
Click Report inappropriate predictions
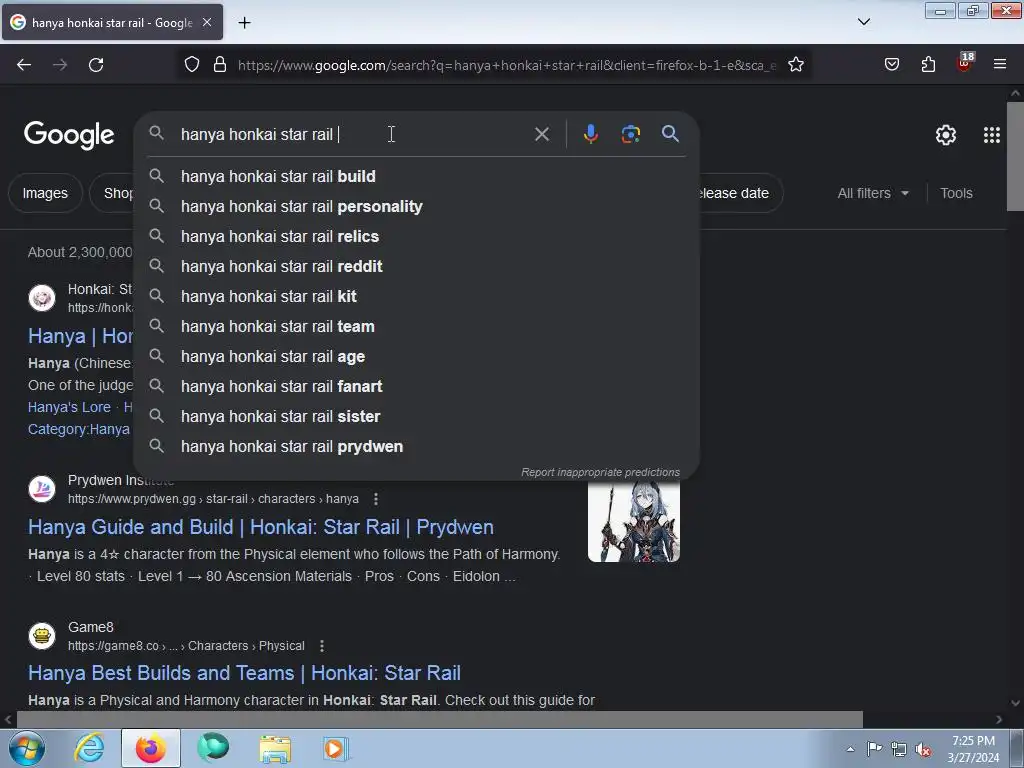click(600, 472)
